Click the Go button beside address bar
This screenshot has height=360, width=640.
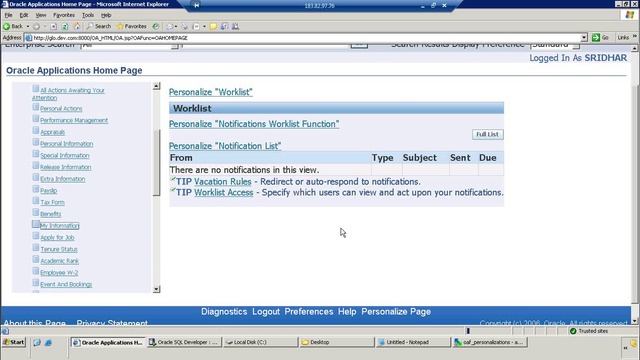[600, 38]
